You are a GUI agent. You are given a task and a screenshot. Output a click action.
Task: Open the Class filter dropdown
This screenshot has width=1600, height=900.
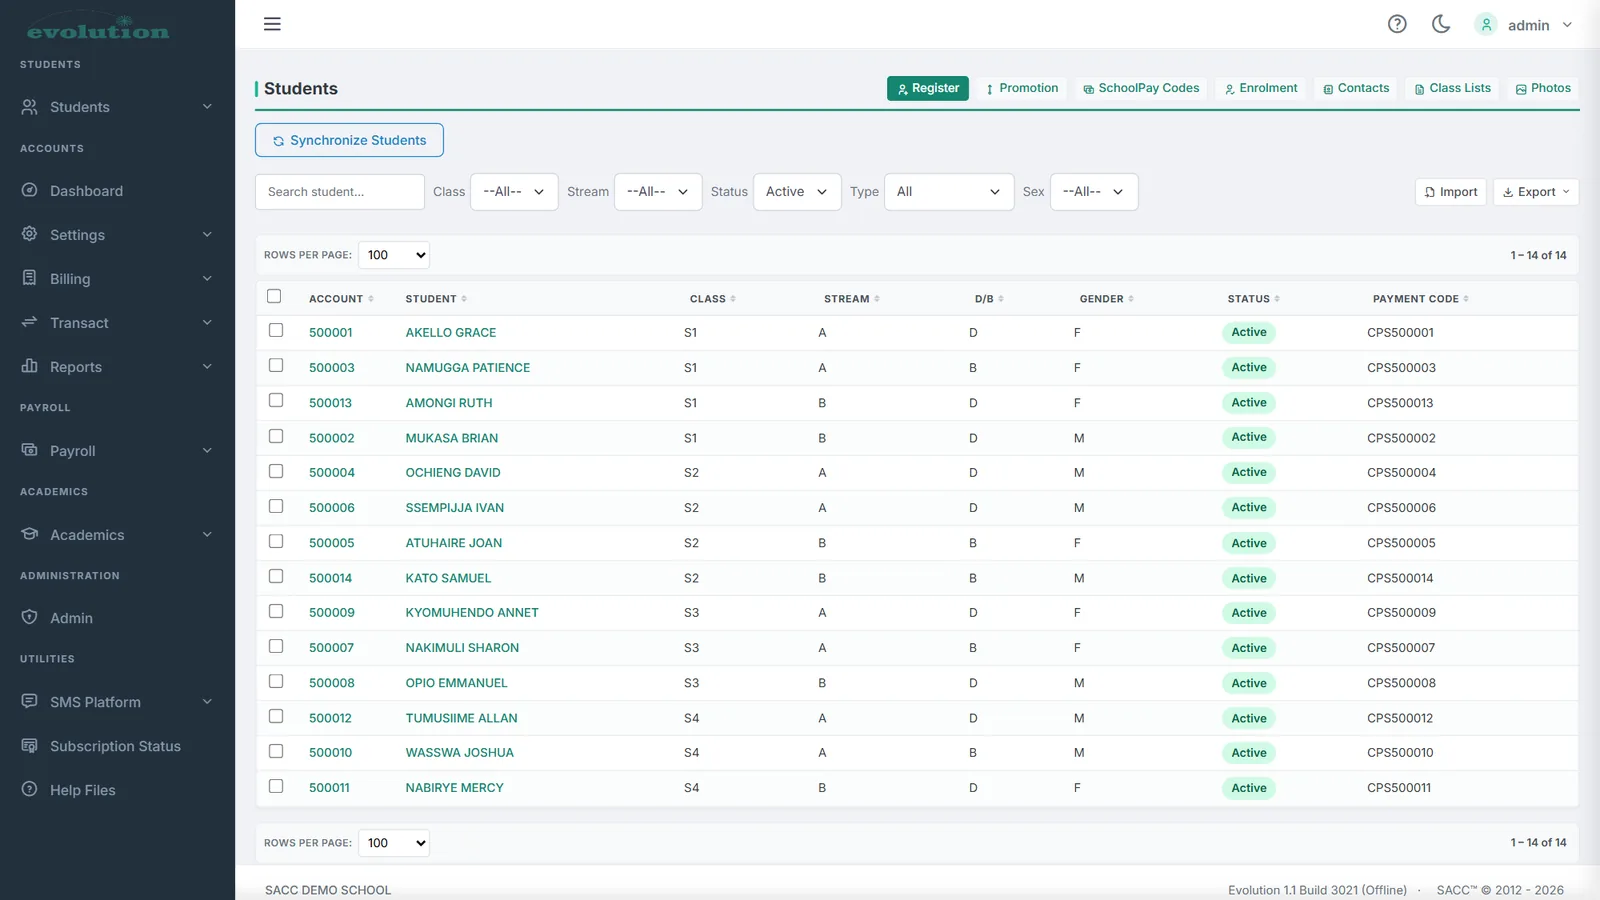[514, 192]
